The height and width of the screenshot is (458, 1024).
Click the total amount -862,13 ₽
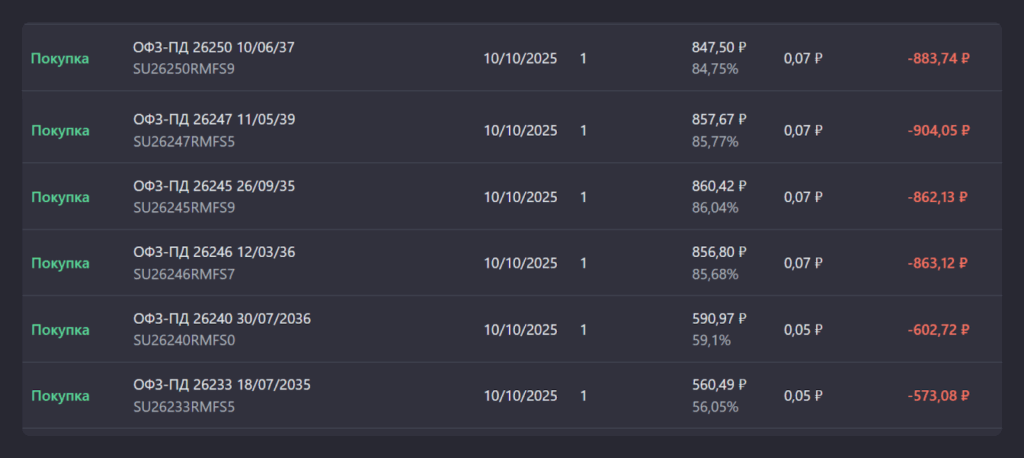tap(938, 197)
